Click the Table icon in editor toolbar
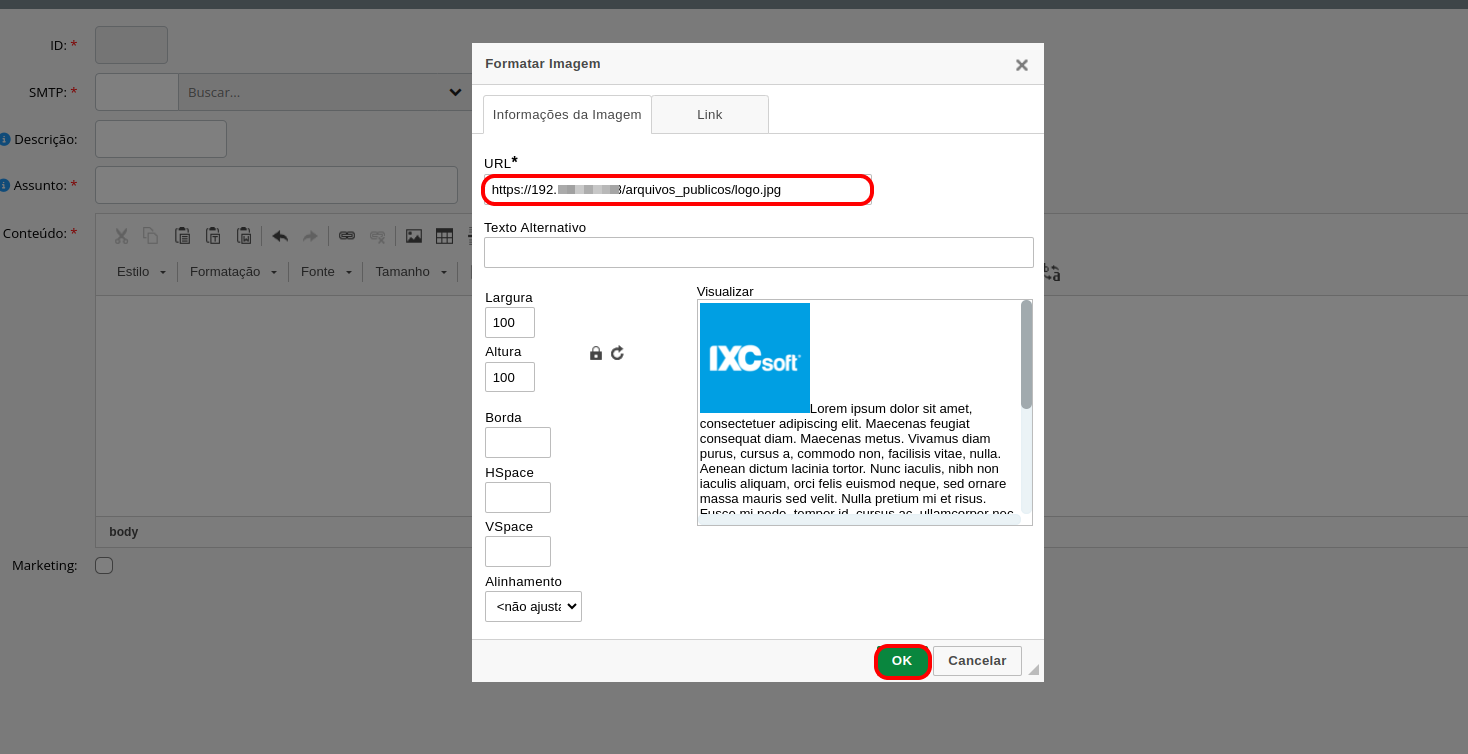1468x754 pixels. pos(444,236)
